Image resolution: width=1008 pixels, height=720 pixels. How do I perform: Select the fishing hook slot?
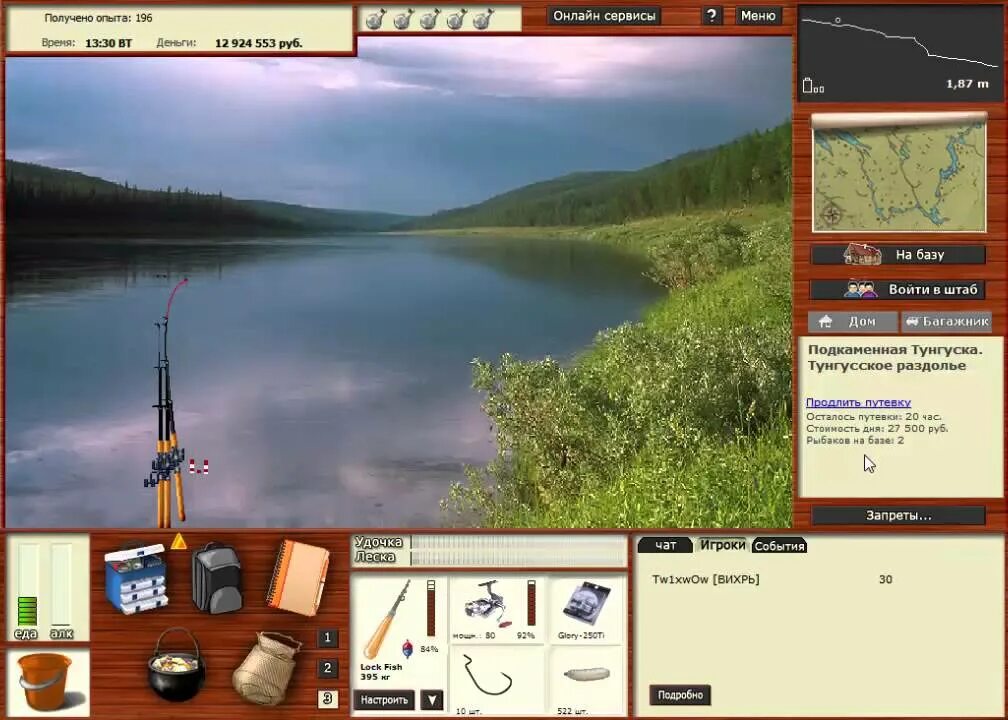[496, 681]
